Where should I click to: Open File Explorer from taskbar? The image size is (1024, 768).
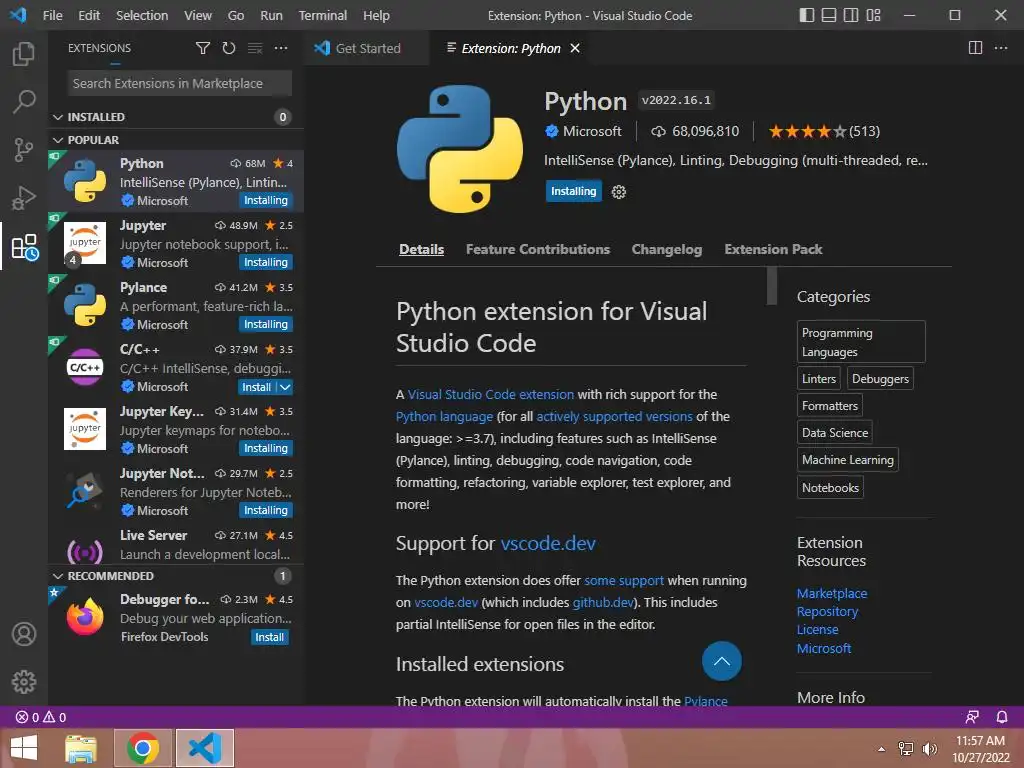81,748
